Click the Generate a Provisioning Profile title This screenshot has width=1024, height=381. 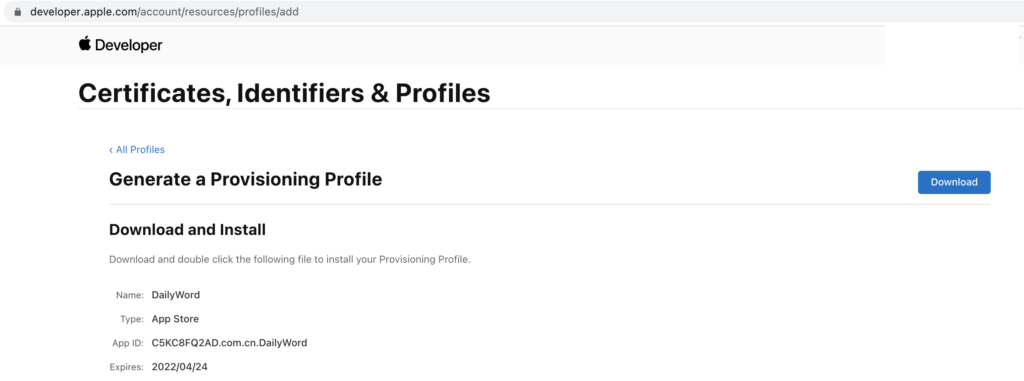tap(245, 179)
